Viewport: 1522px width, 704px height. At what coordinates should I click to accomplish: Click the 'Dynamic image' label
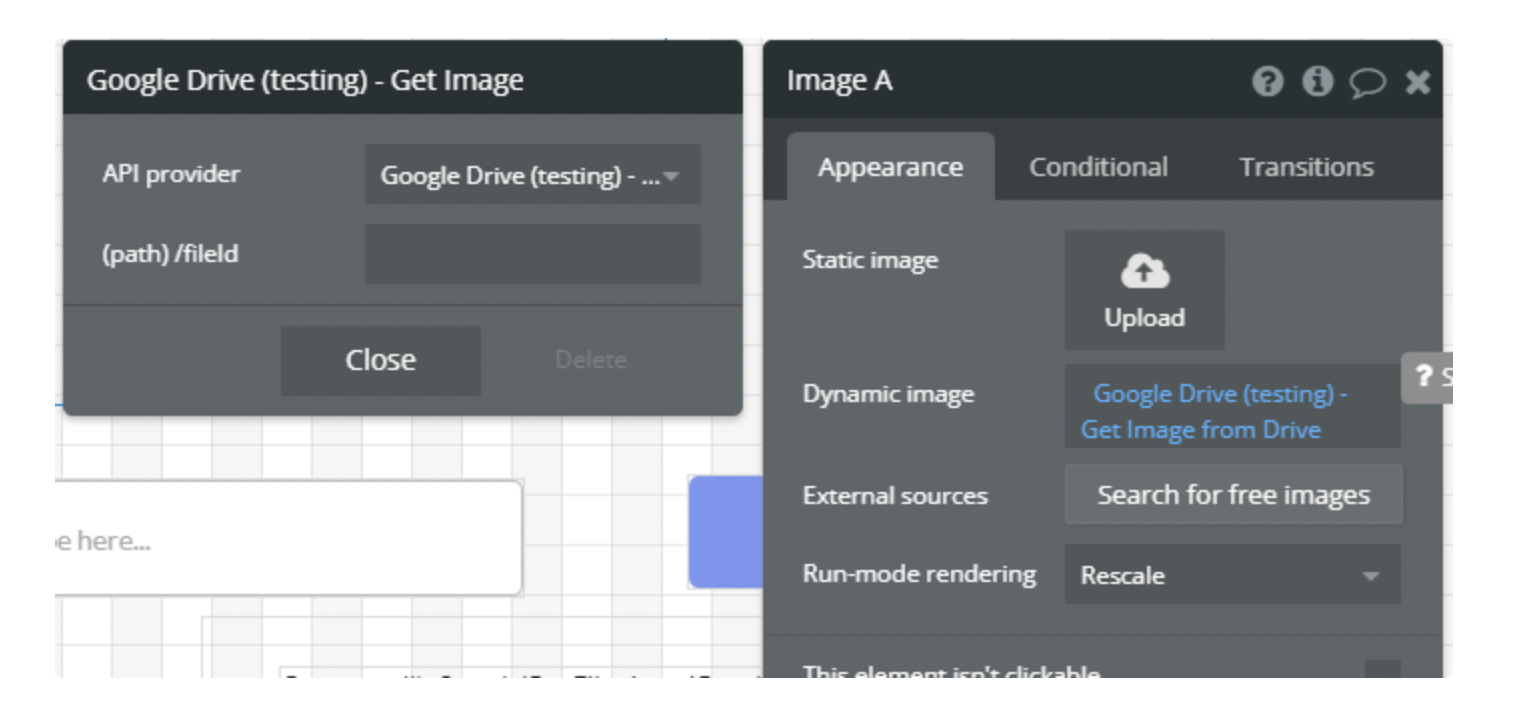888,394
